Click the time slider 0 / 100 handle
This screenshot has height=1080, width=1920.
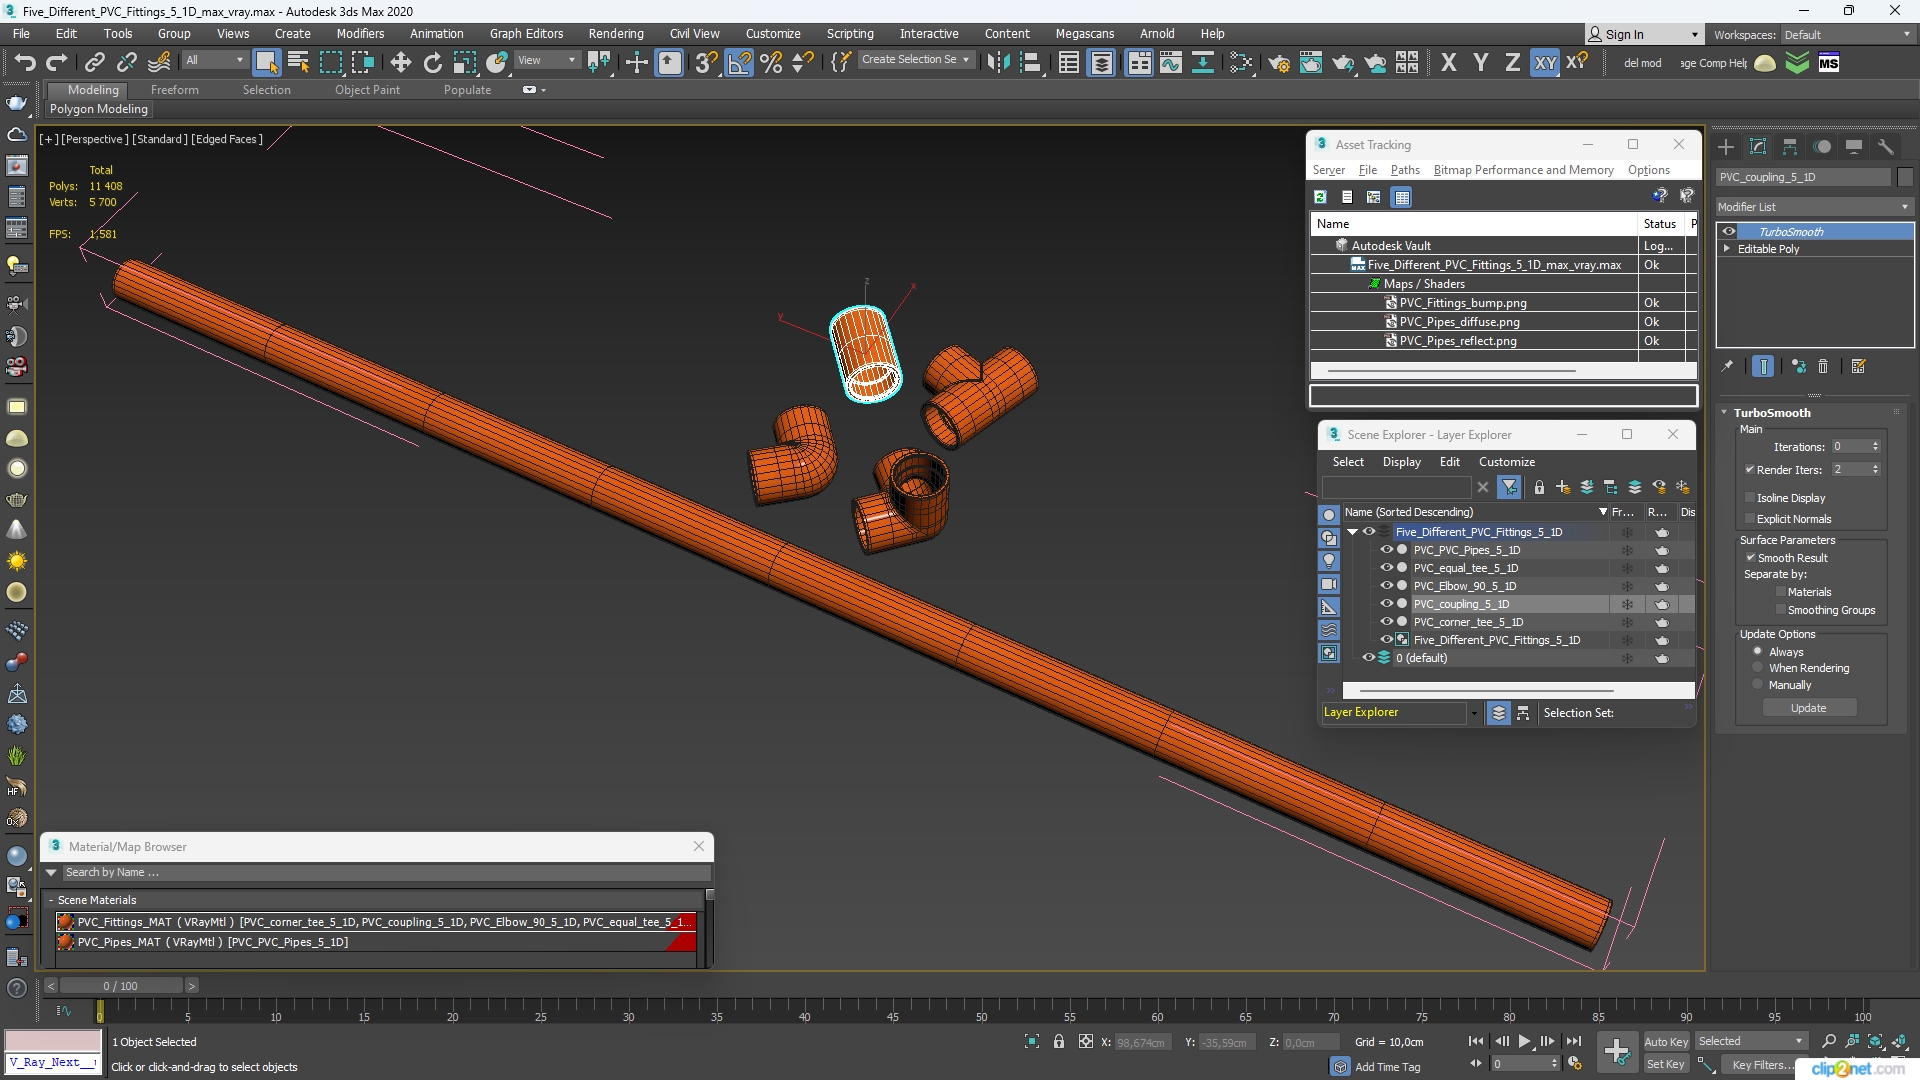coord(120,985)
